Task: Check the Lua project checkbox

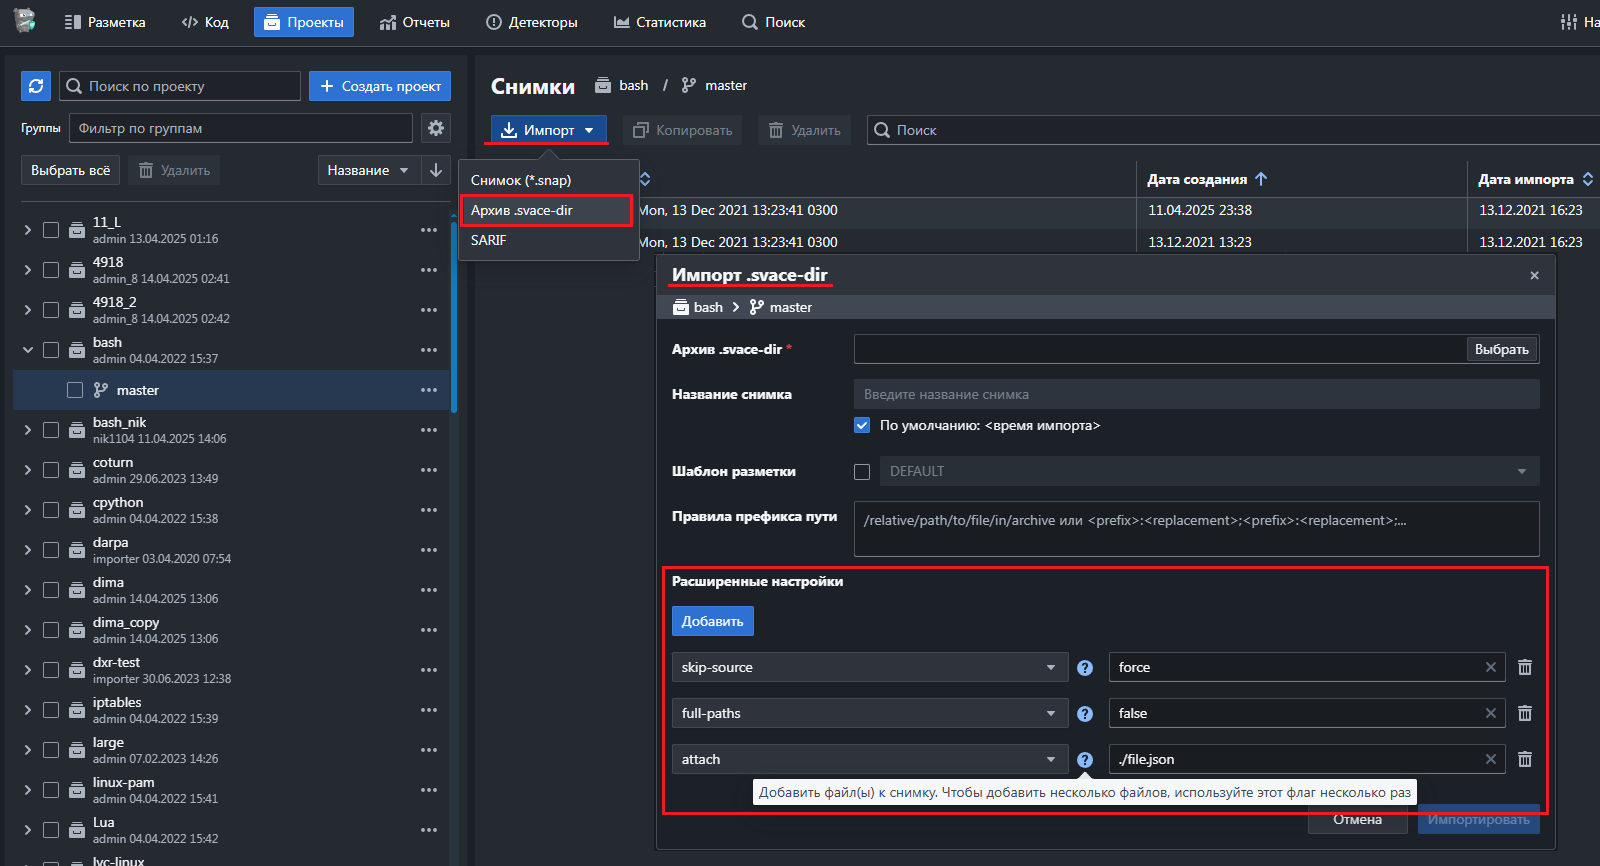Action: pyautogui.click(x=51, y=830)
